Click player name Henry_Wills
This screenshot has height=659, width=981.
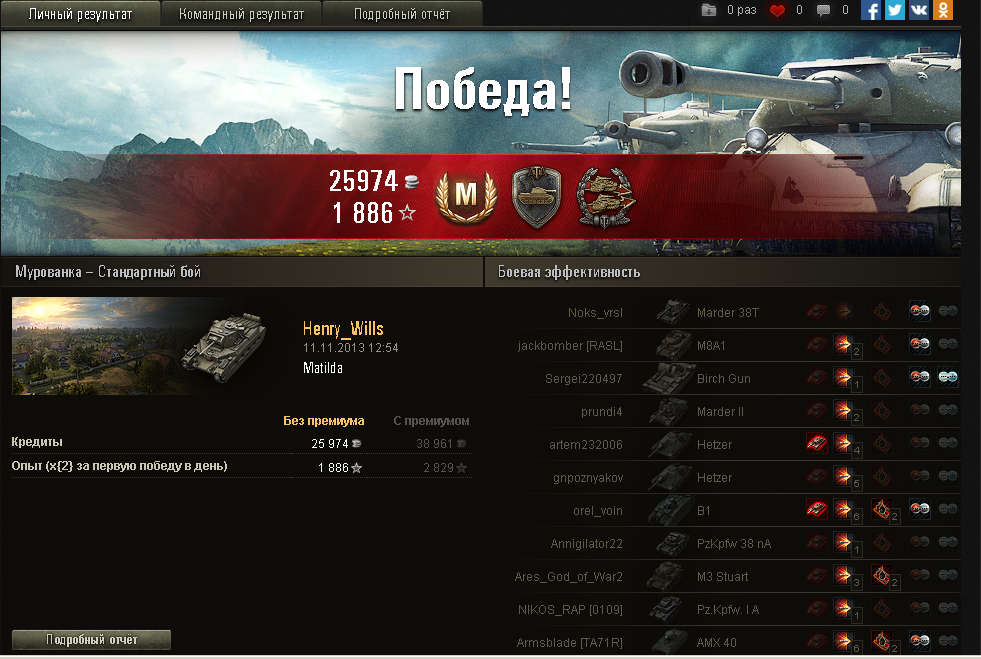click(343, 329)
